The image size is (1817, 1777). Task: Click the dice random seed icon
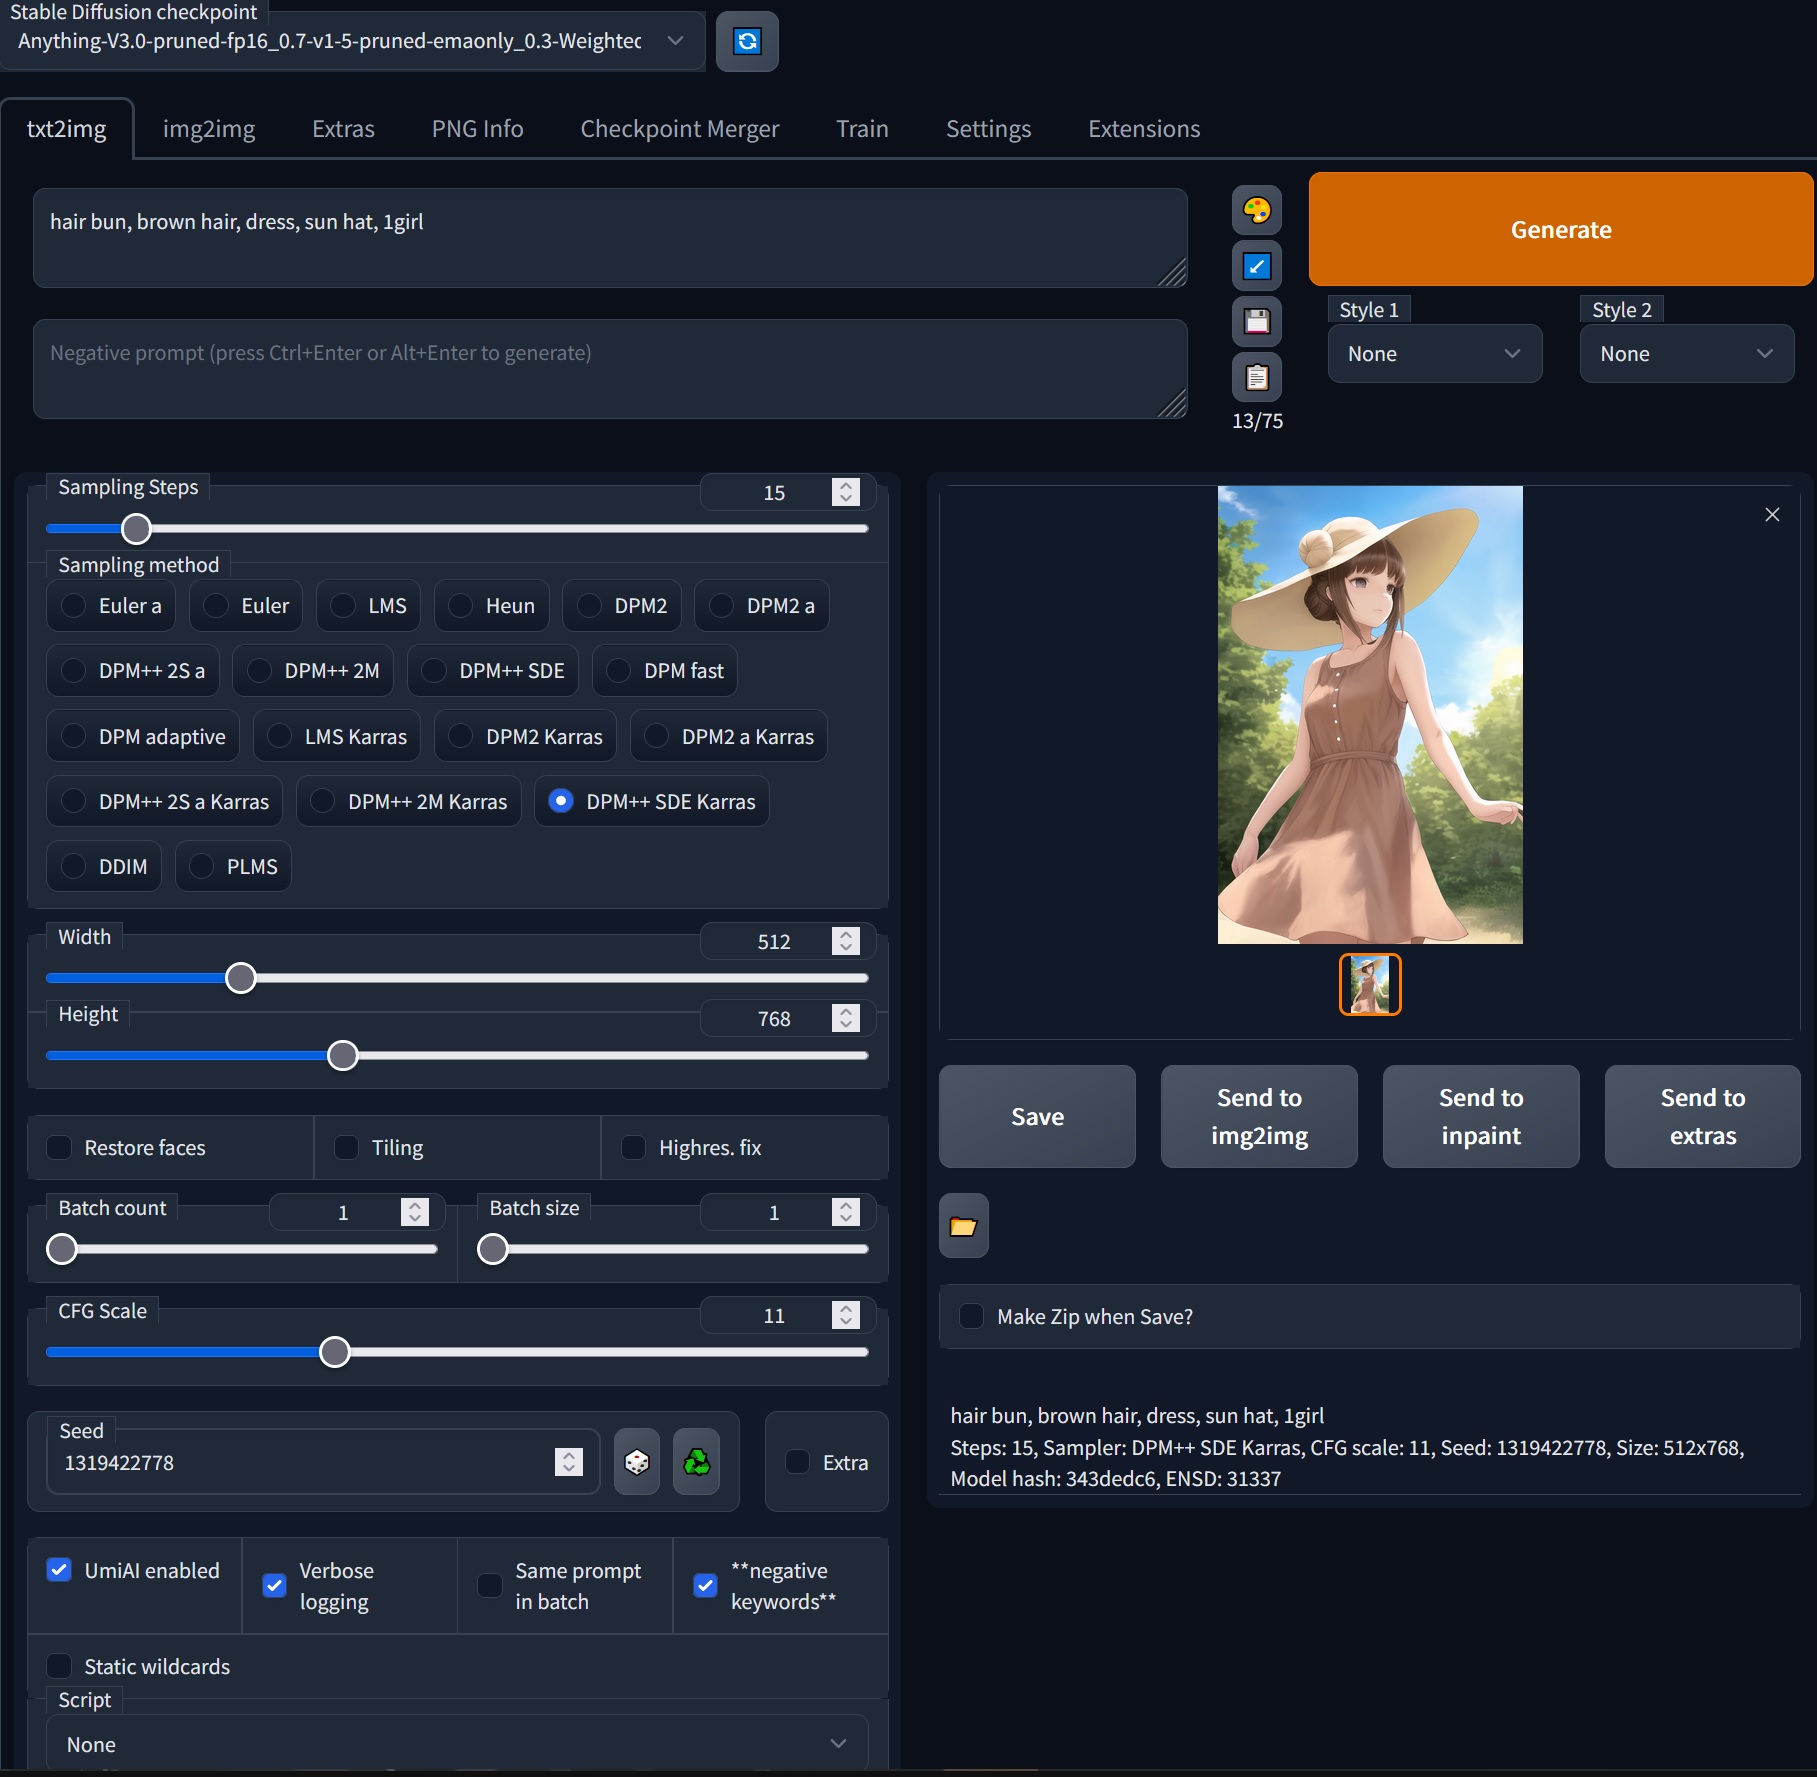[637, 1462]
